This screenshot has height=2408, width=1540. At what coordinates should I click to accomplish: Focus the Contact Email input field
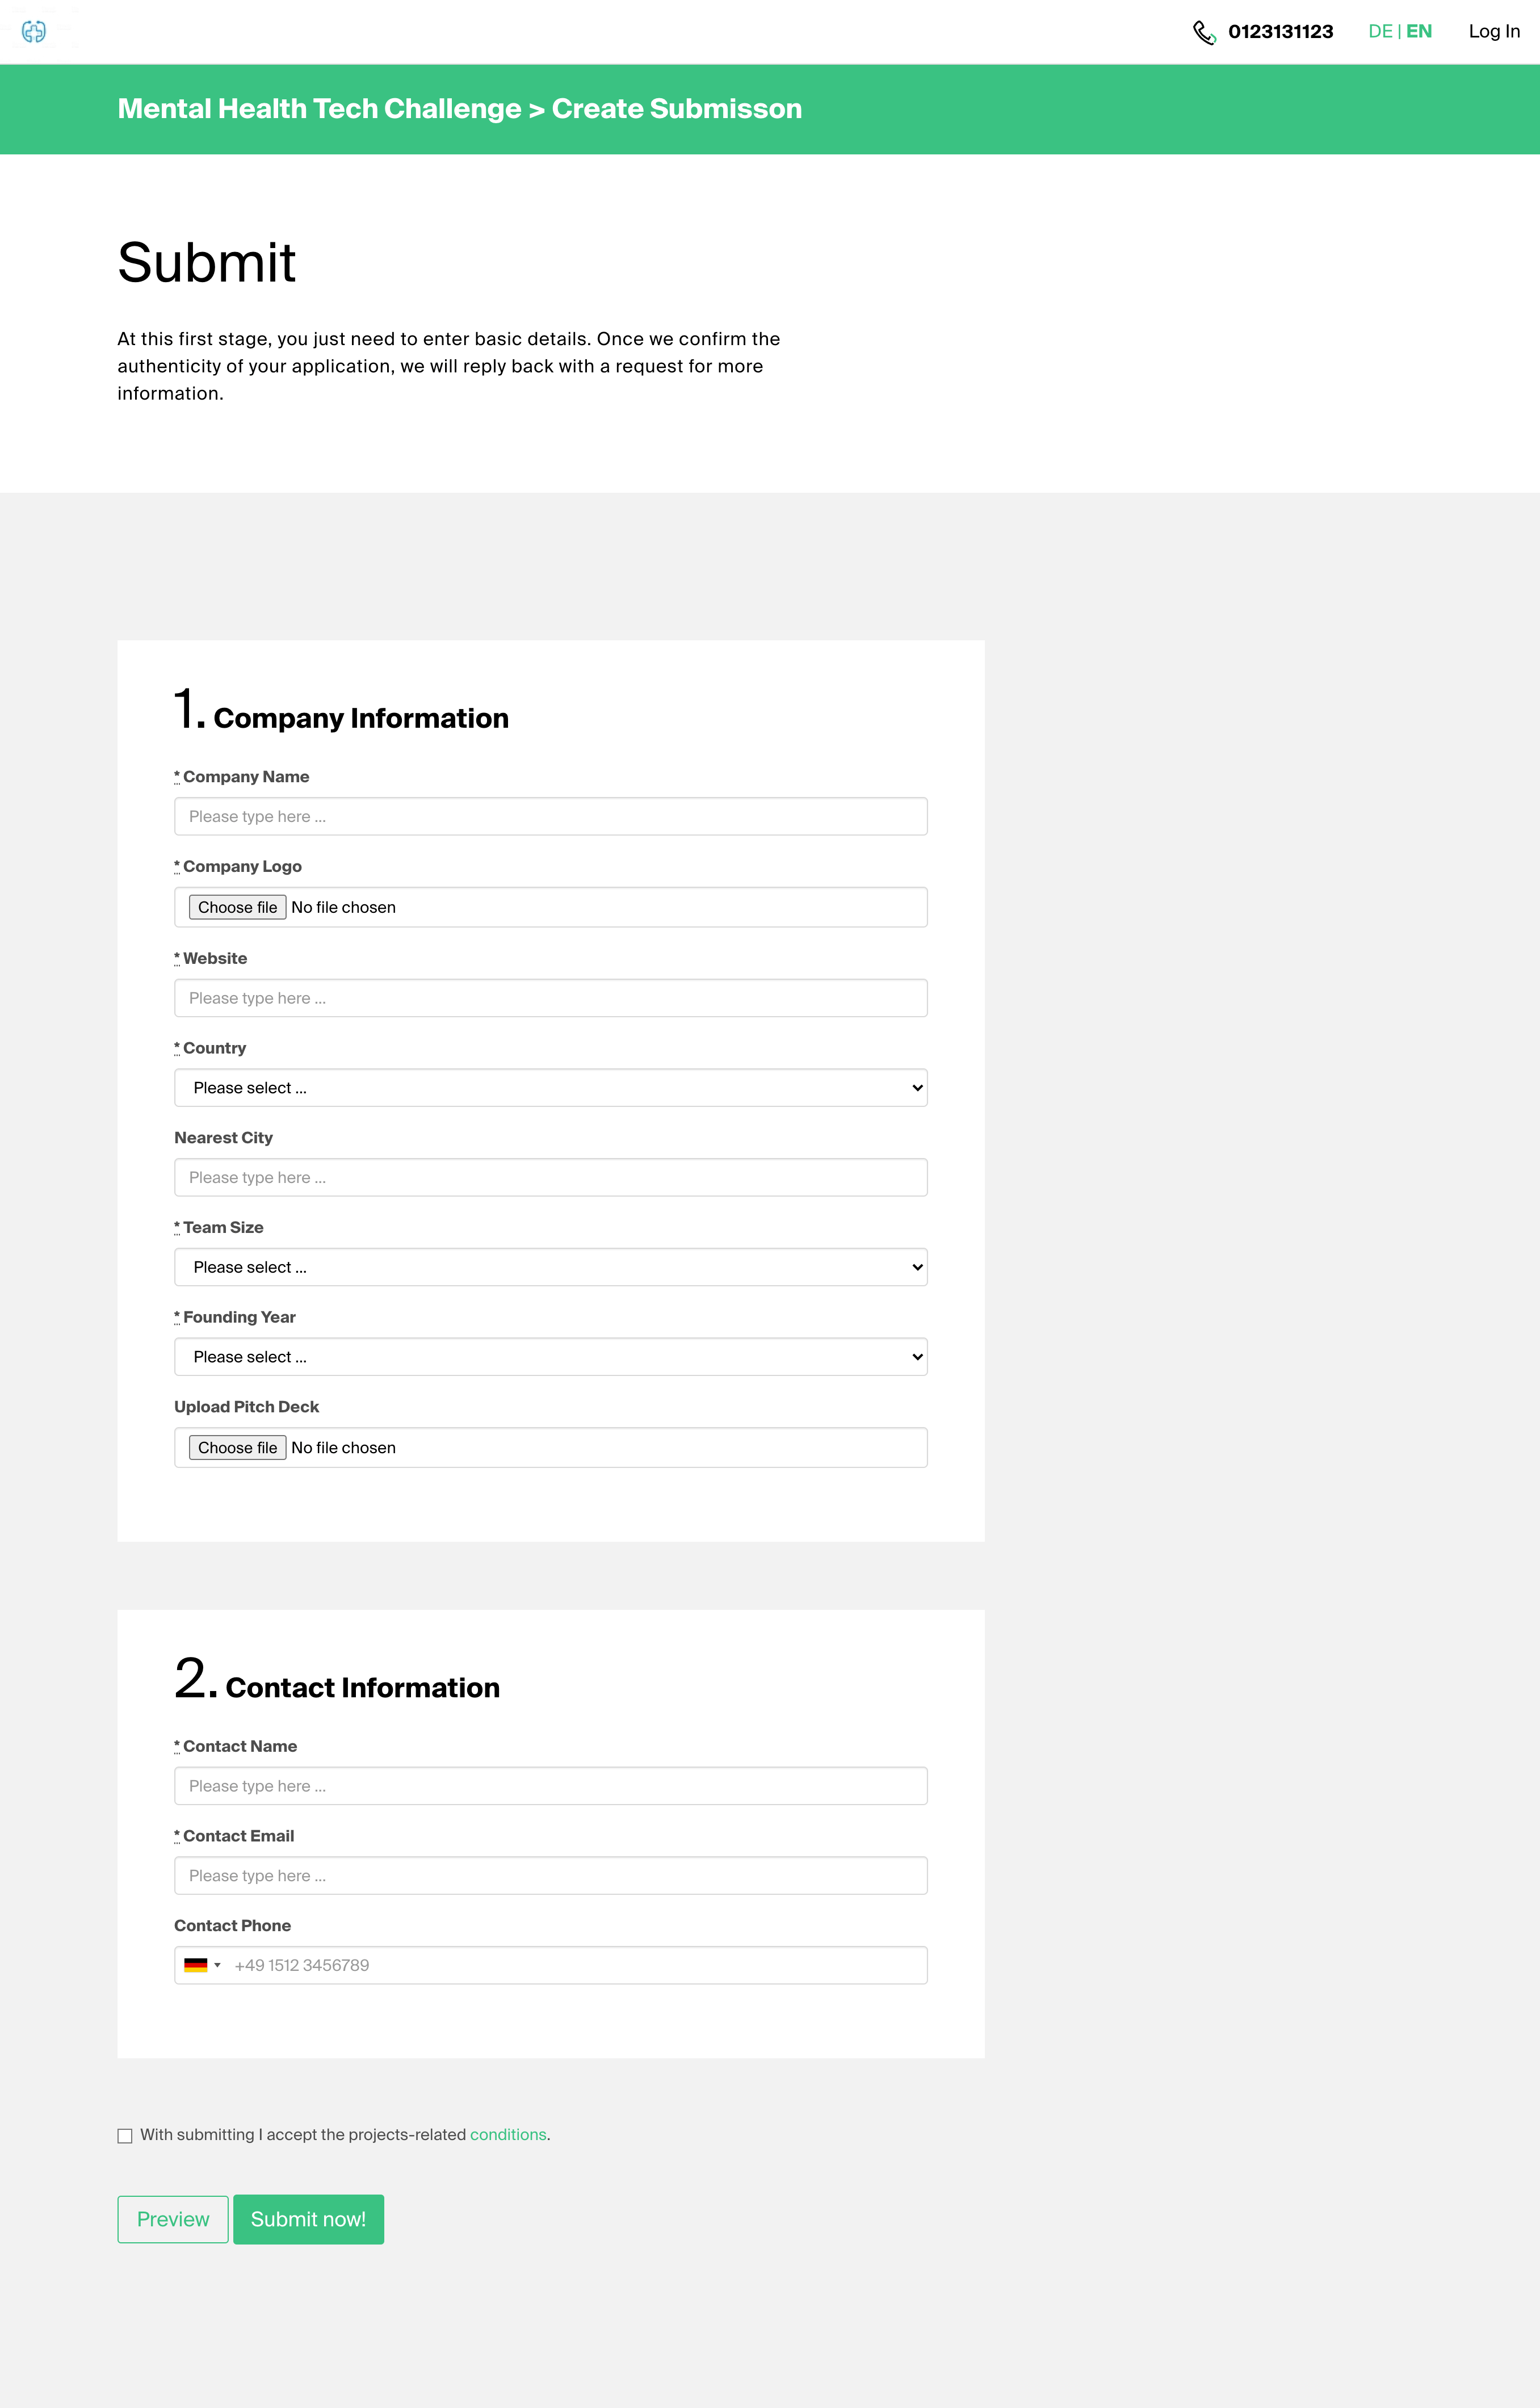click(x=551, y=1875)
